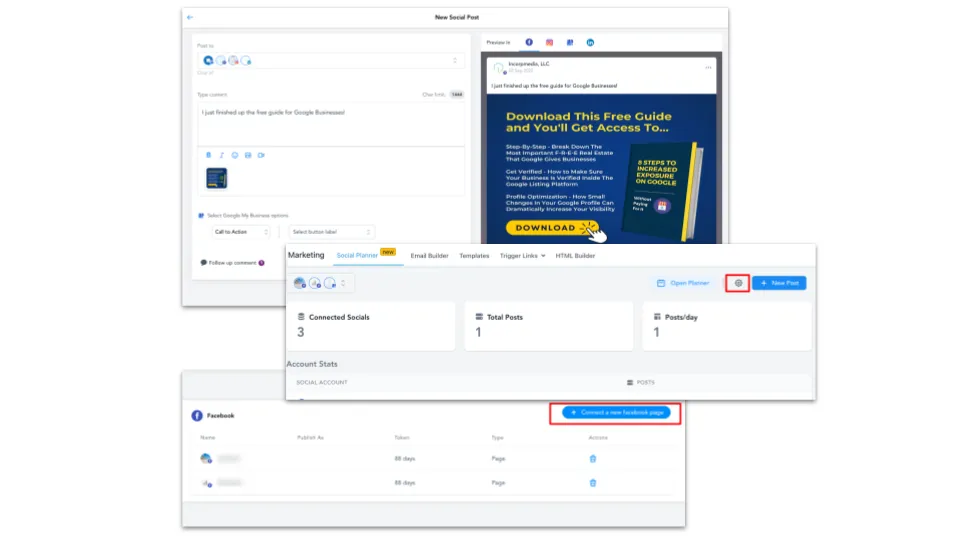Click the Posts/day card icon

click(x=657, y=317)
